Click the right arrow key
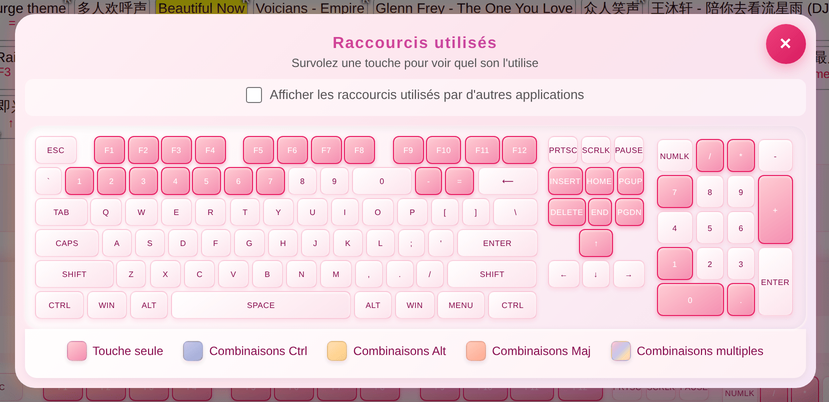This screenshot has width=829, height=402. coord(629,275)
